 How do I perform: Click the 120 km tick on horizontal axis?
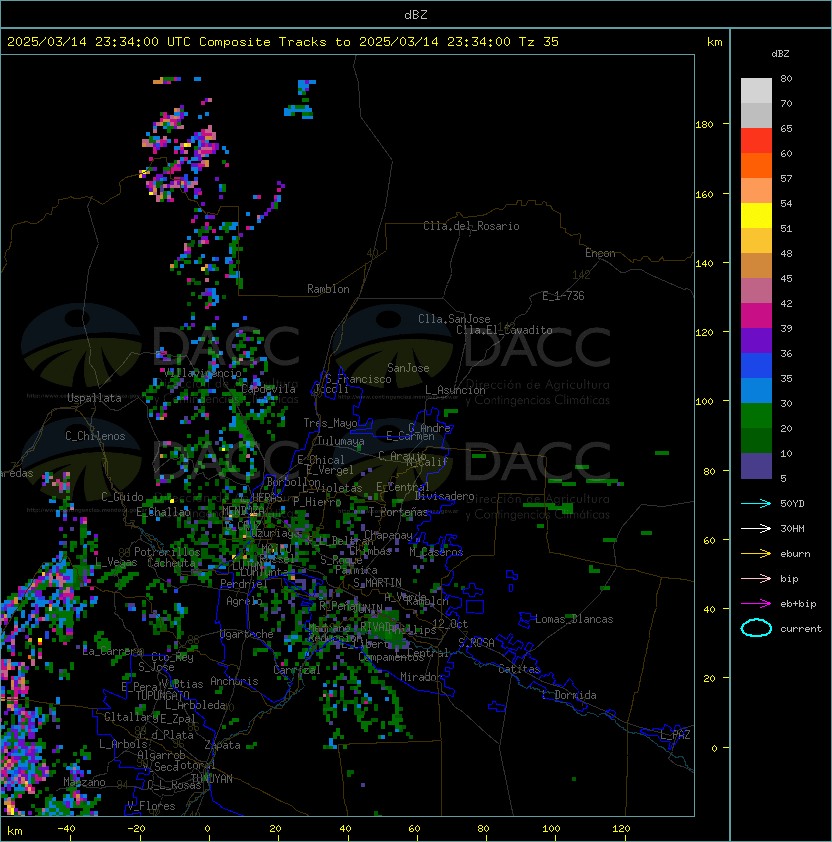click(x=621, y=829)
